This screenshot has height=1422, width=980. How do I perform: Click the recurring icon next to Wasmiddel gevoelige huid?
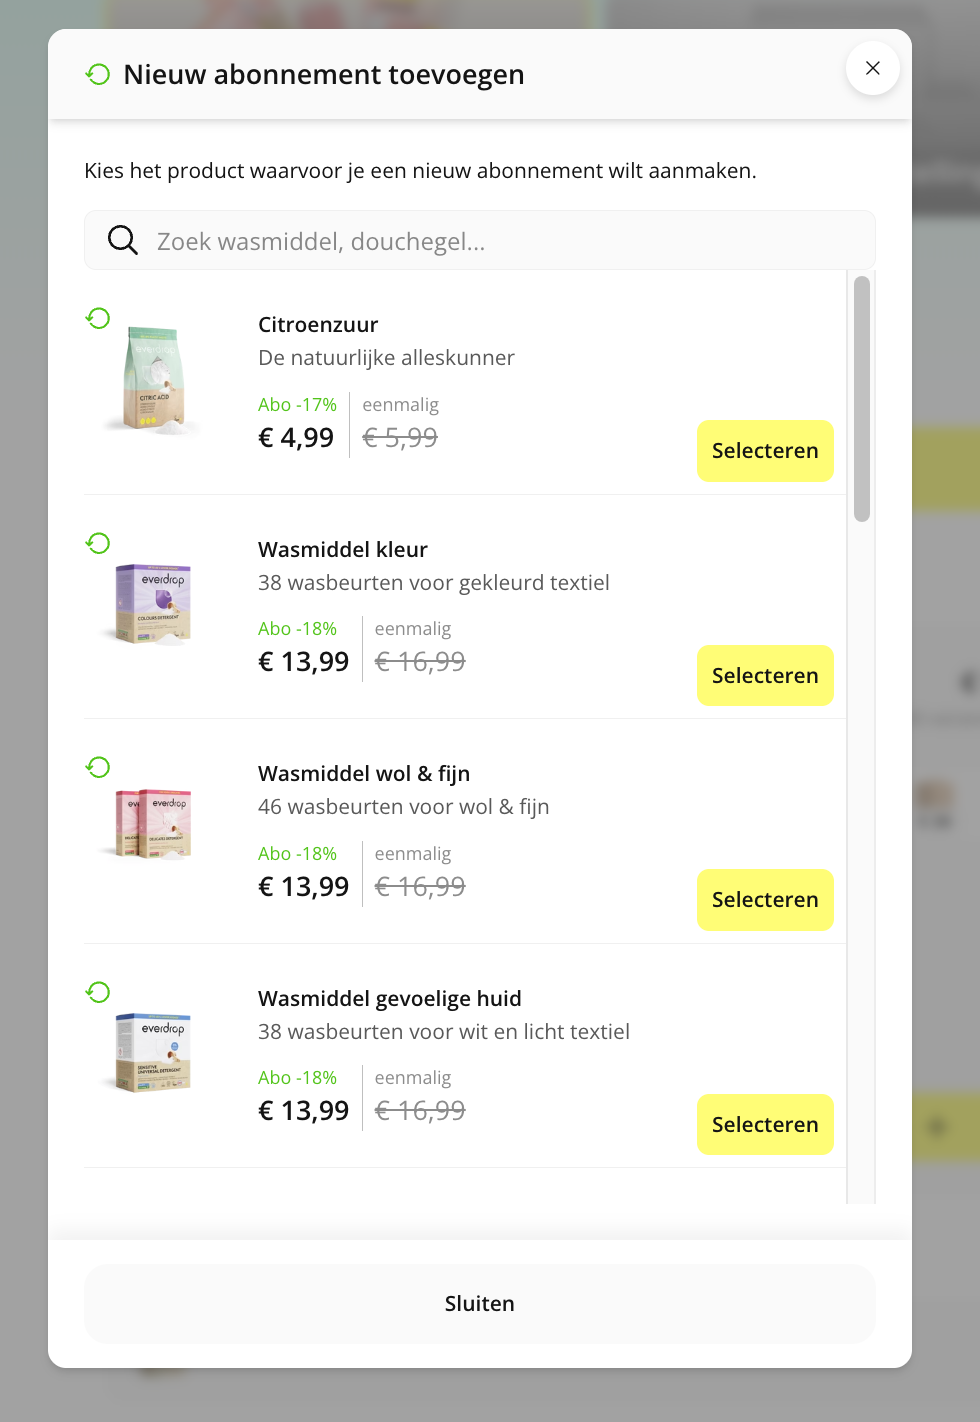97,992
